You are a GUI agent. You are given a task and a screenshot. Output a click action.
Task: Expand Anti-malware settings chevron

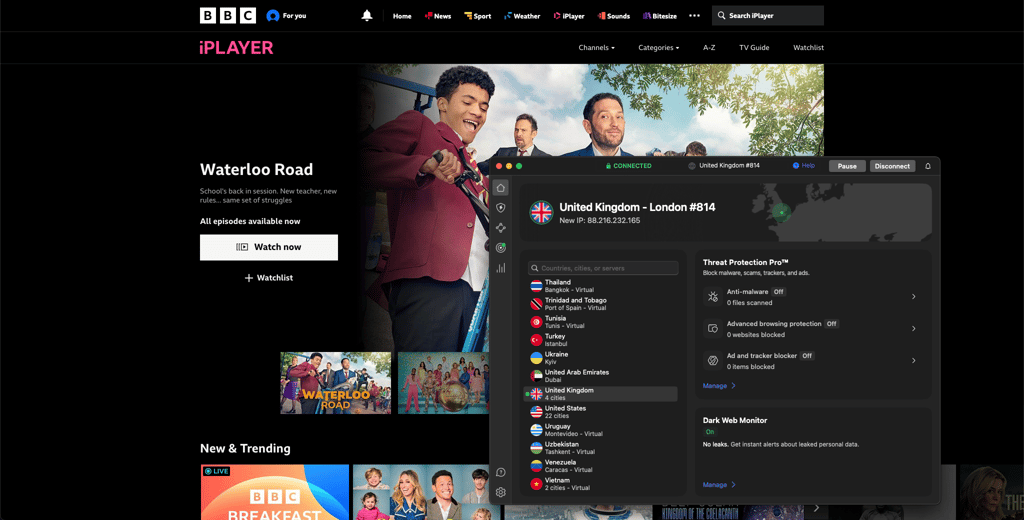[914, 297]
